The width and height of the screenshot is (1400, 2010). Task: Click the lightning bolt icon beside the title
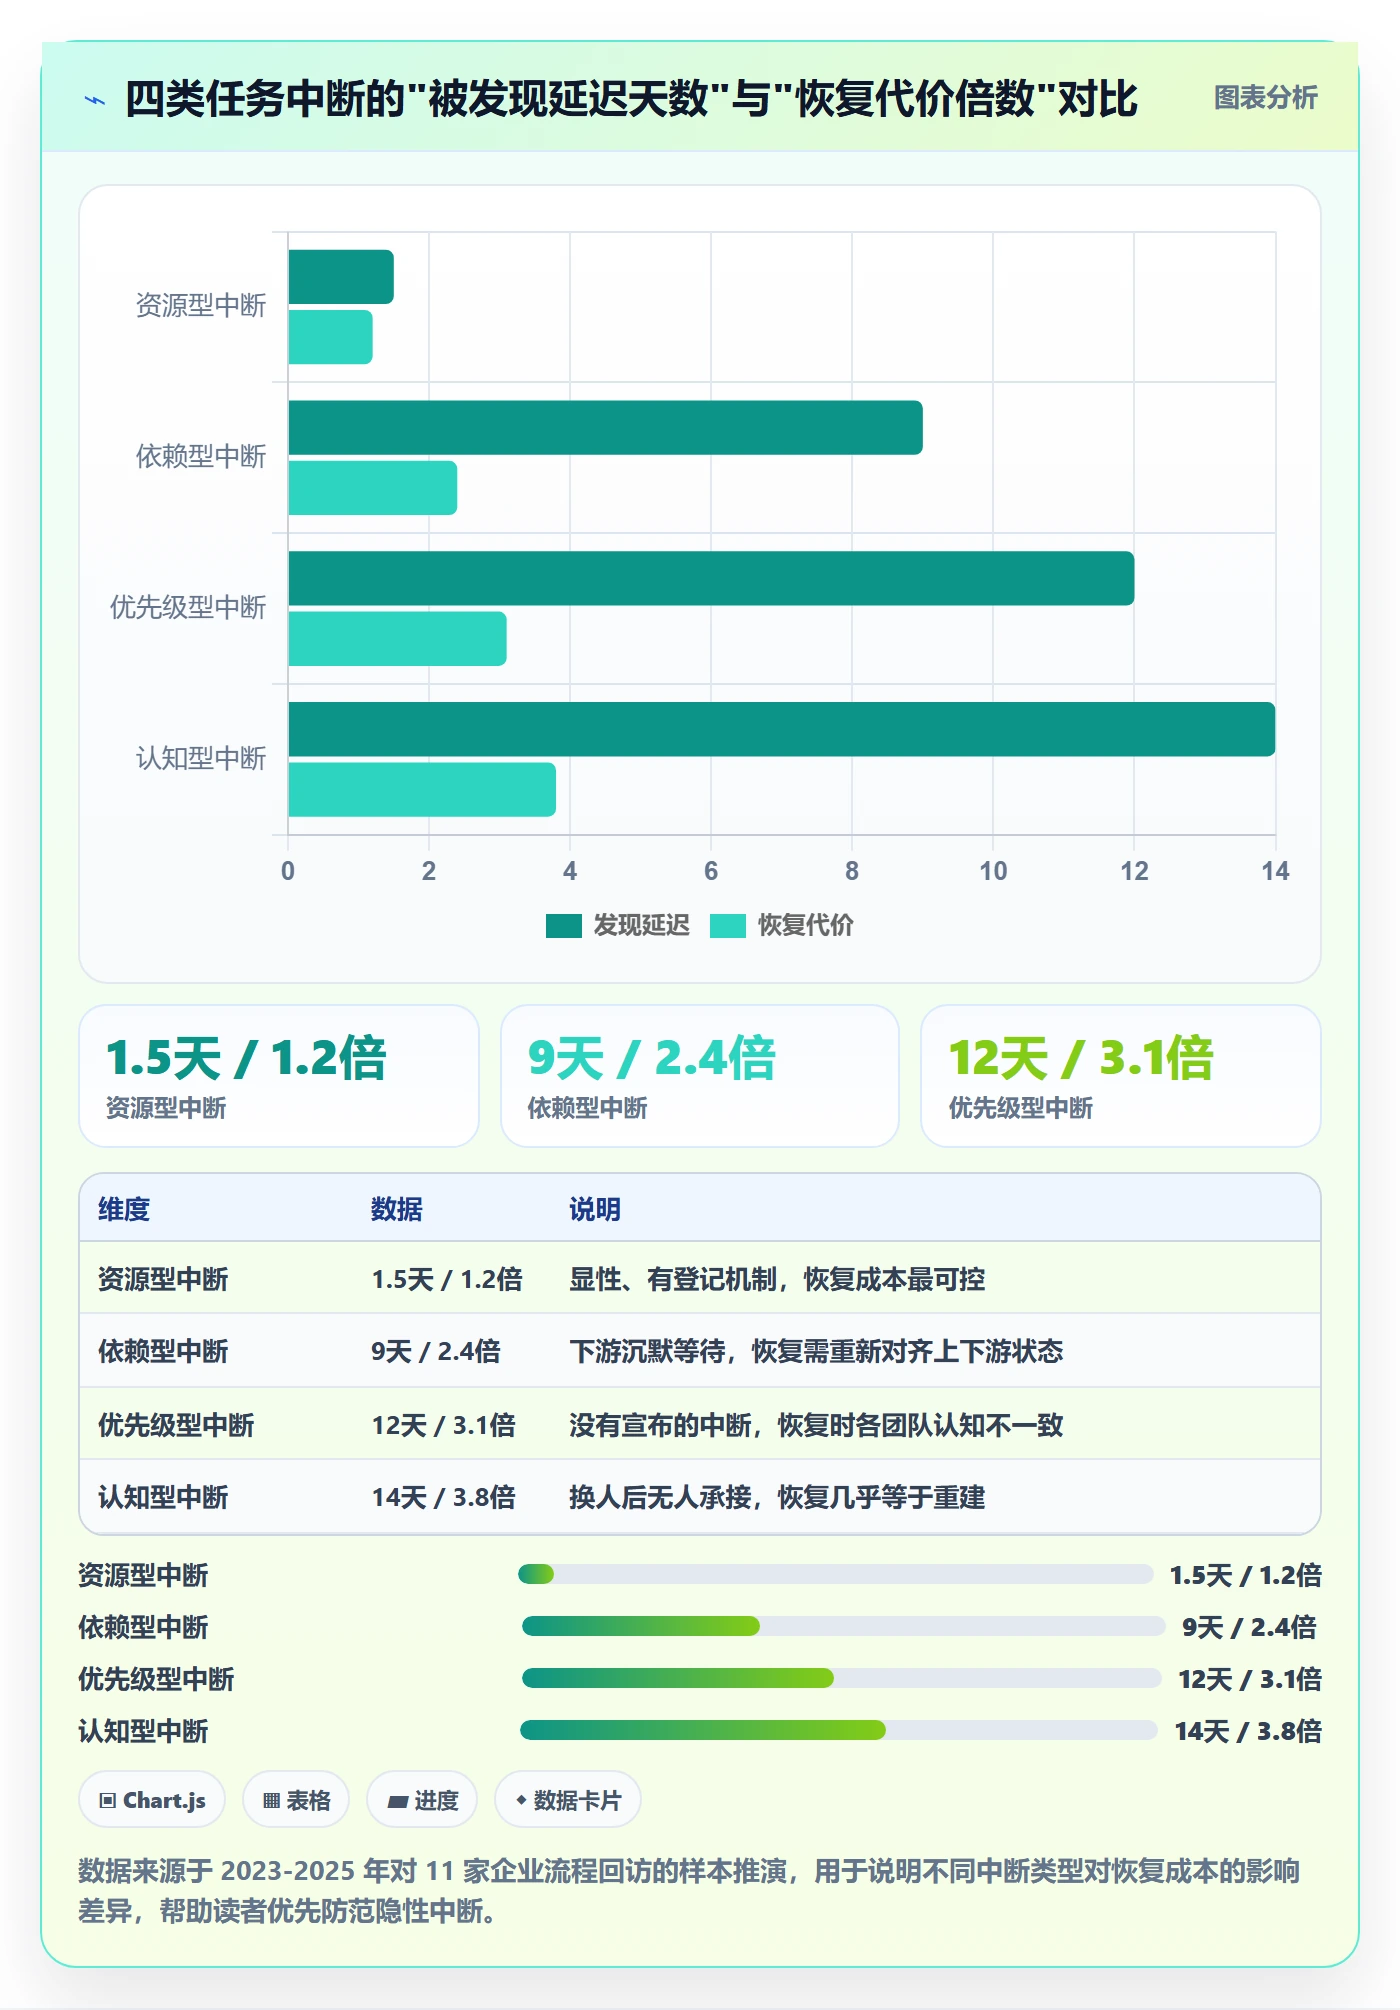pyautogui.click(x=95, y=100)
